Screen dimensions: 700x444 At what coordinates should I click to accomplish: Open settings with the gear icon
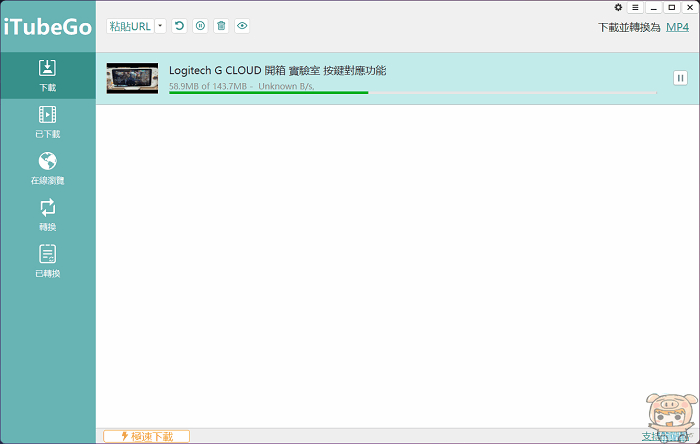coord(618,8)
